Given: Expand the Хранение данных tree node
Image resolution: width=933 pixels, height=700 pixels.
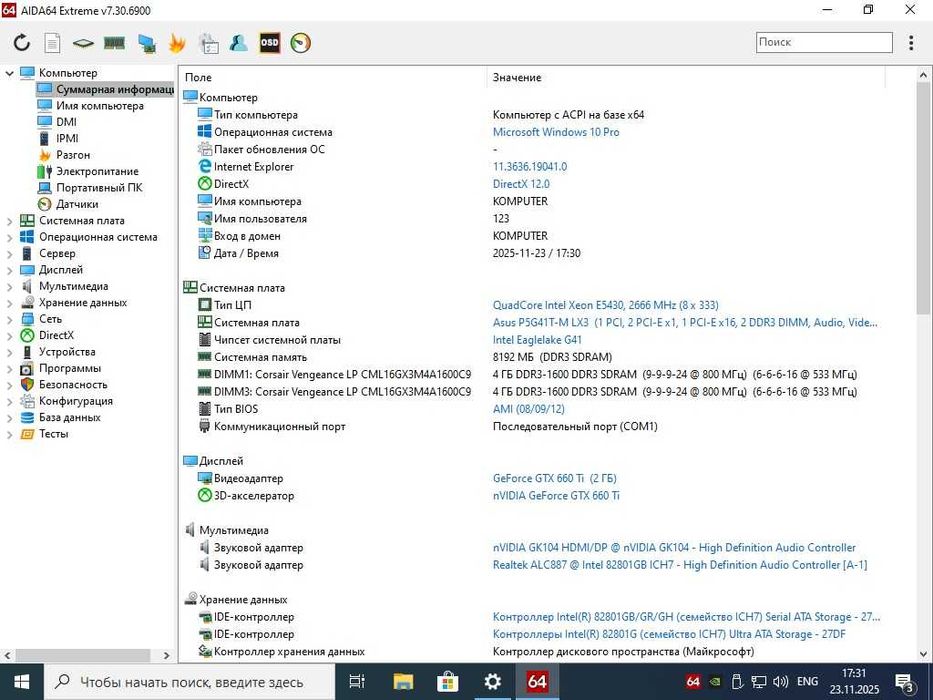Looking at the screenshot, I should click(x=9, y=303).
